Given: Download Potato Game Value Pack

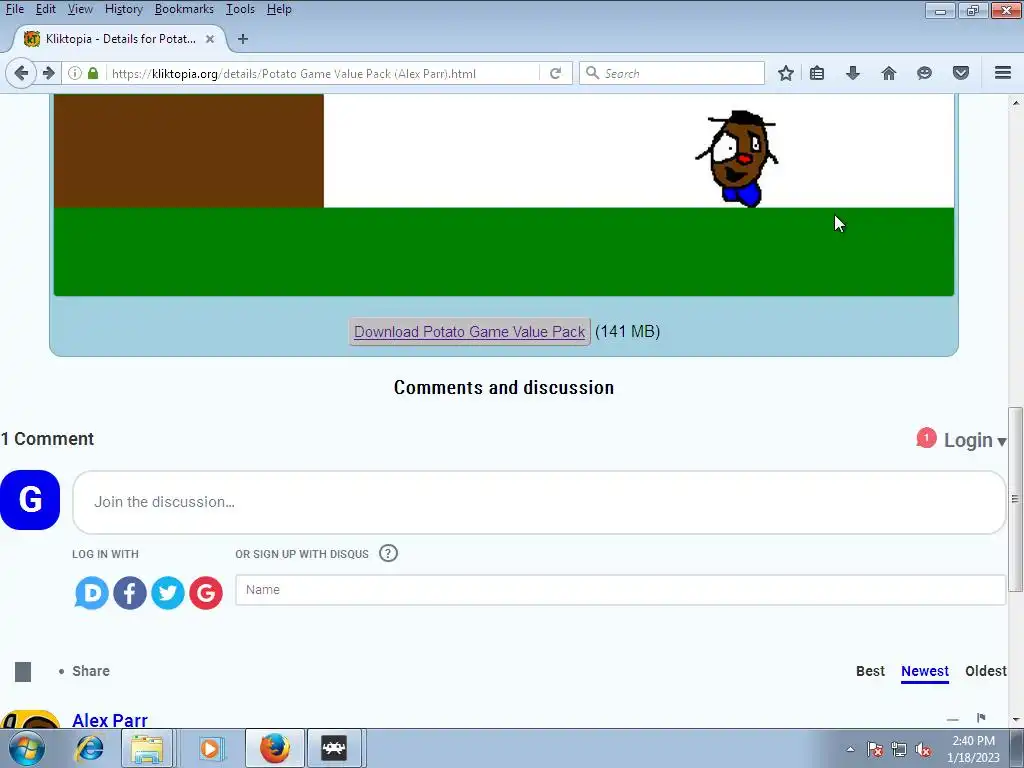Looking at the screenshot, I should tap(470, 332).
